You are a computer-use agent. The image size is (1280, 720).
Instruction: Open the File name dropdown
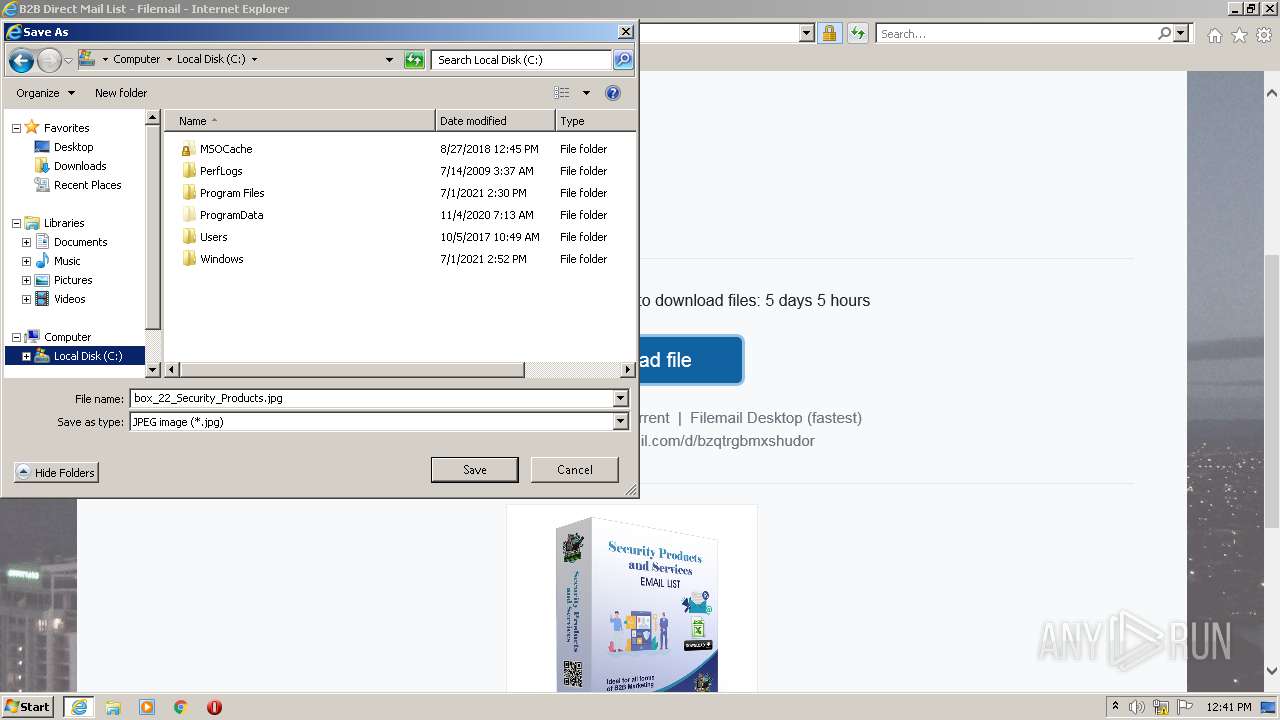621,398
